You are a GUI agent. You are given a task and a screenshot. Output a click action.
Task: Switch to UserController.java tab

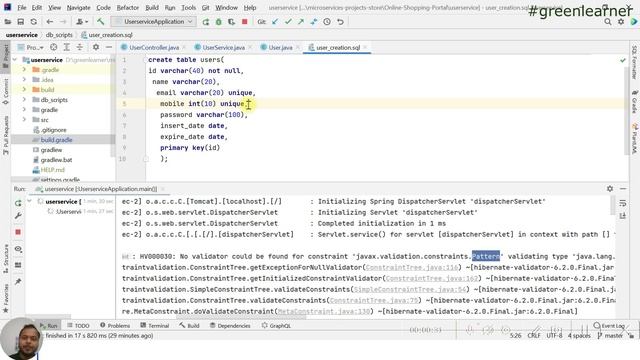click(x=154, y=47)
